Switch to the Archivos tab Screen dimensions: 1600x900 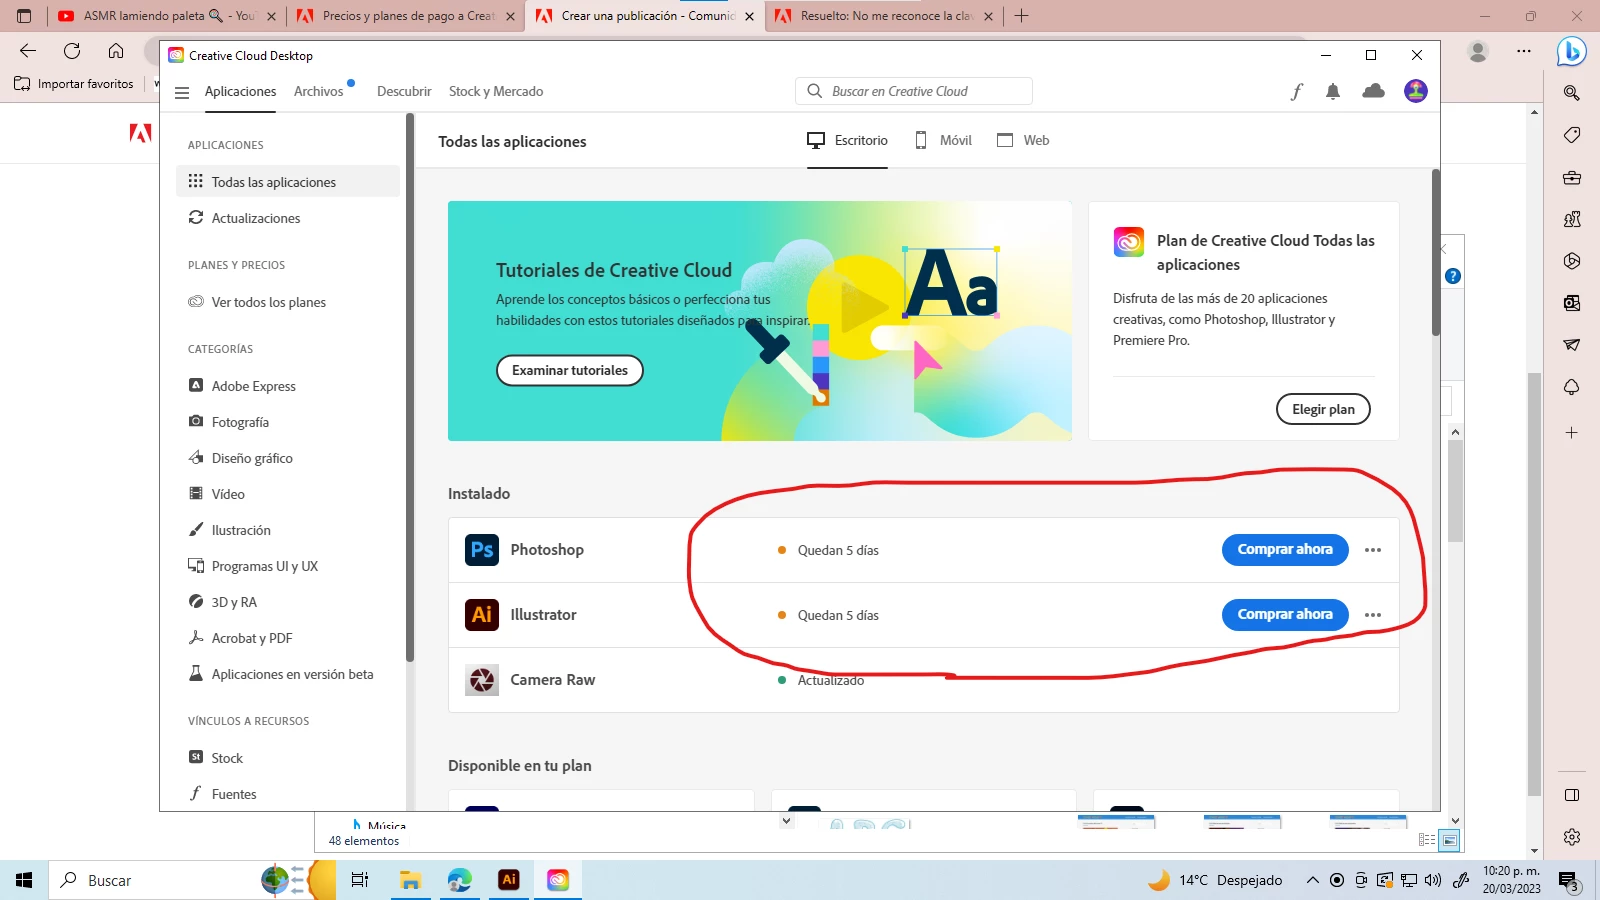(x=318, y=91)
